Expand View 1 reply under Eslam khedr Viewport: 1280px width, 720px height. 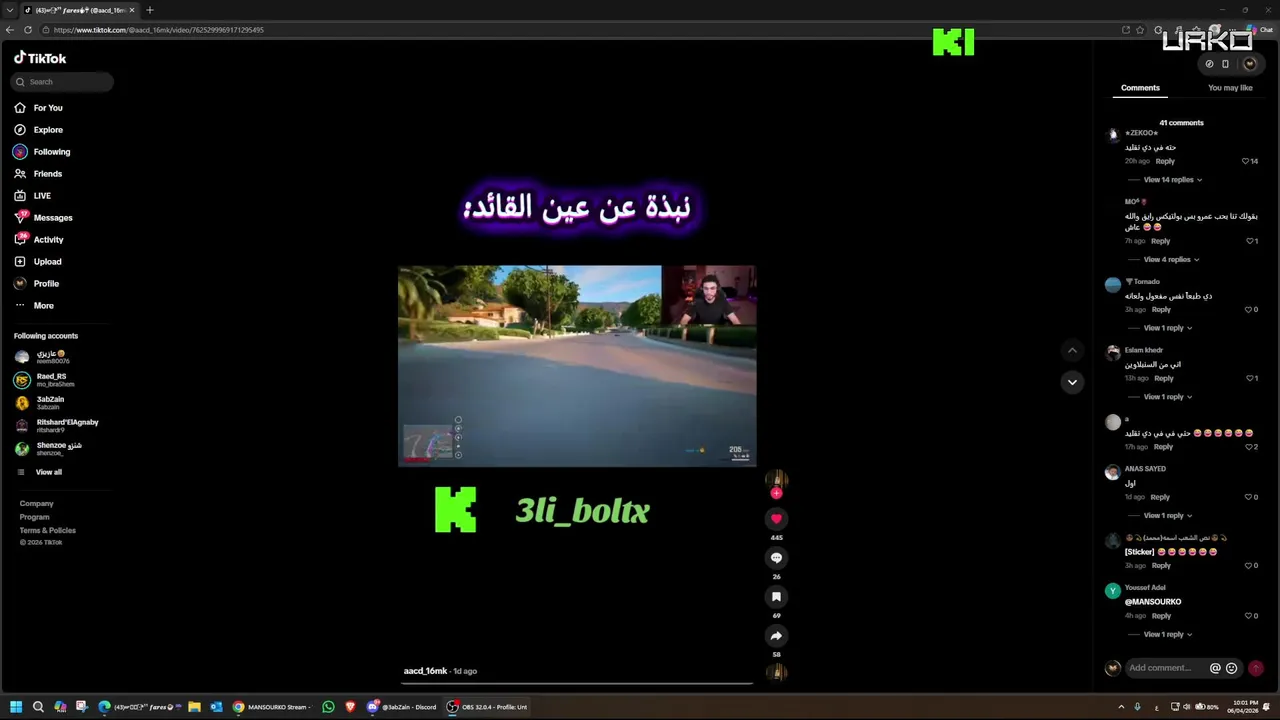pyautogui.click(x=1167, y=397)
